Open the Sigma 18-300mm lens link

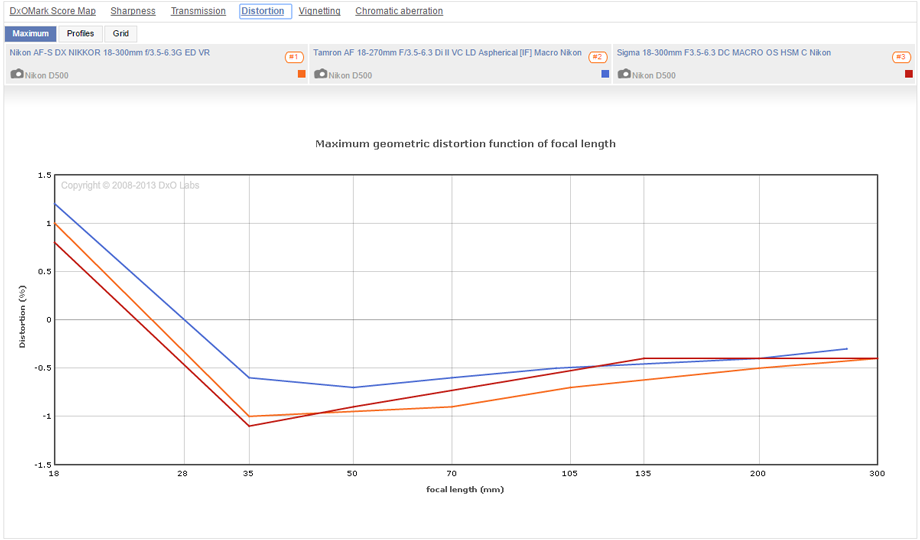(x=723, y=52)
